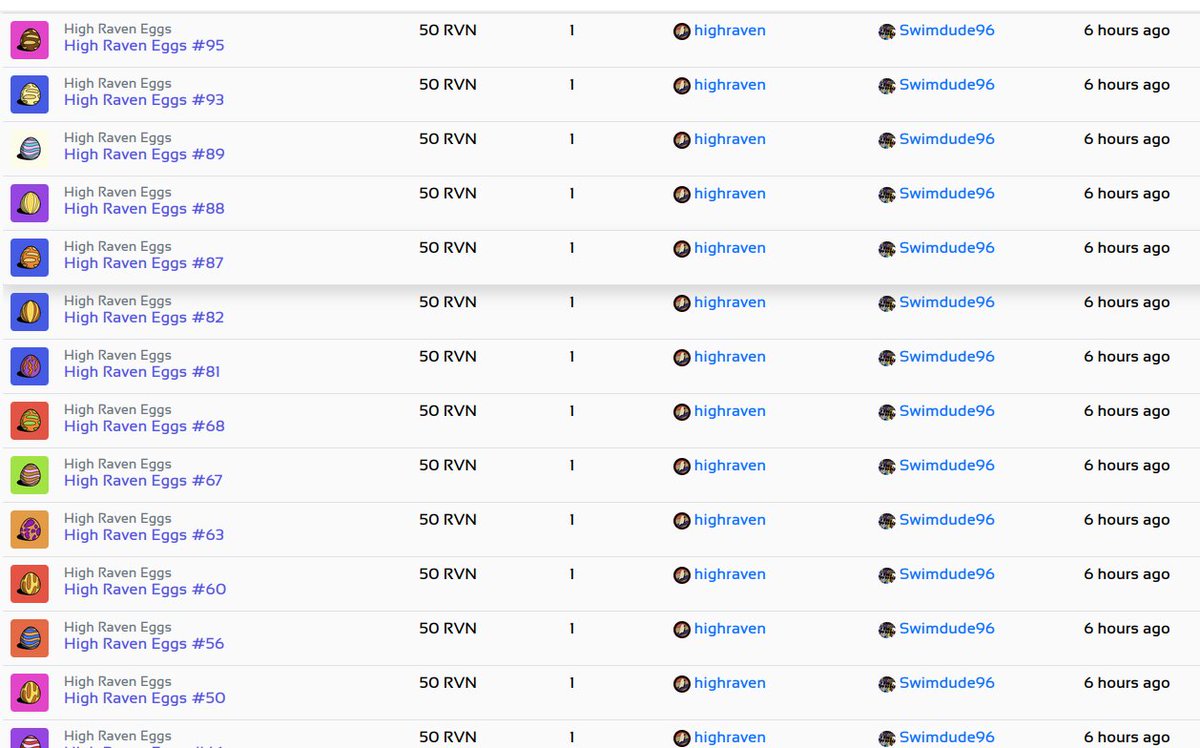Screen dimensions: 1200x748
Task: Open the High Raven Eggs #93 thumbnail
Action: point(30,94)
